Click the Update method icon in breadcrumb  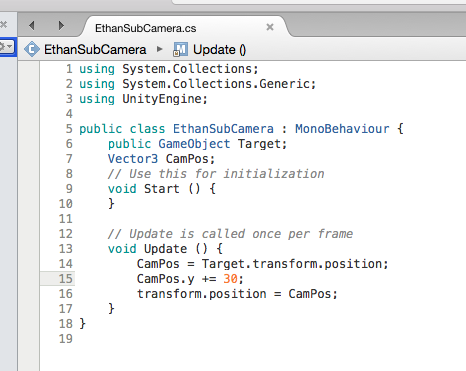(x=180, y=49)
